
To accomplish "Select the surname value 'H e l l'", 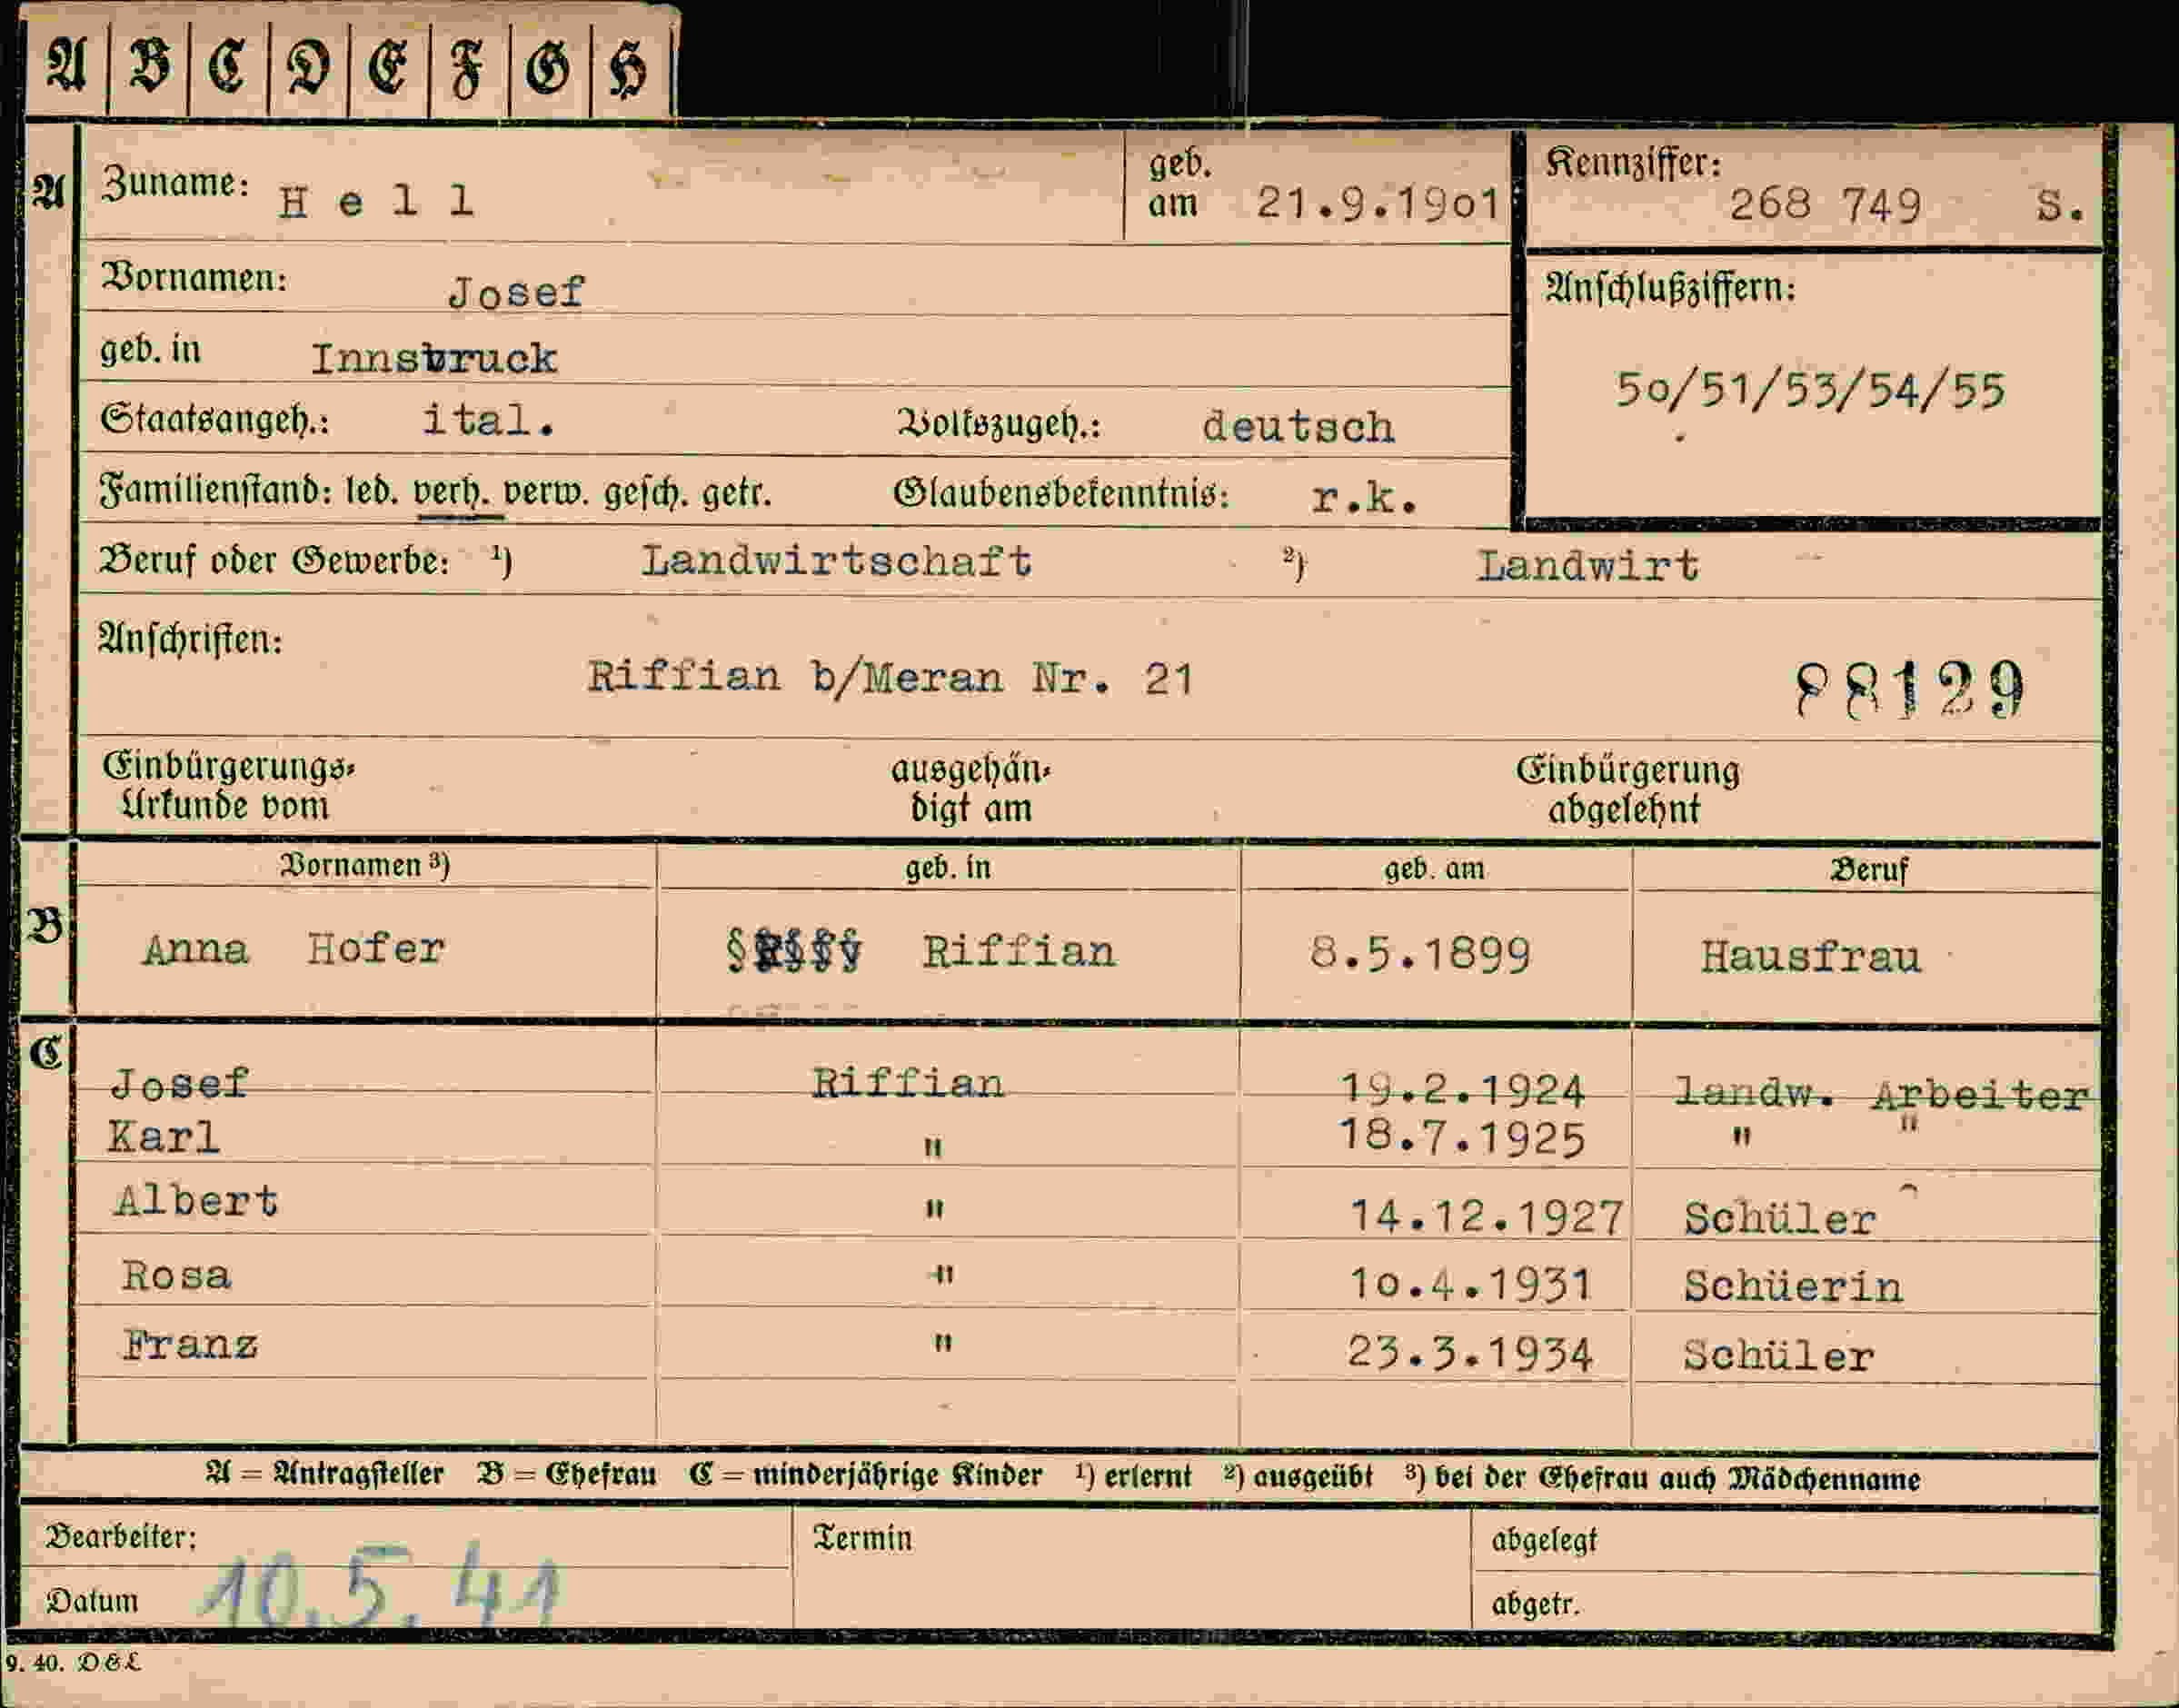I will tap(376, 202).
